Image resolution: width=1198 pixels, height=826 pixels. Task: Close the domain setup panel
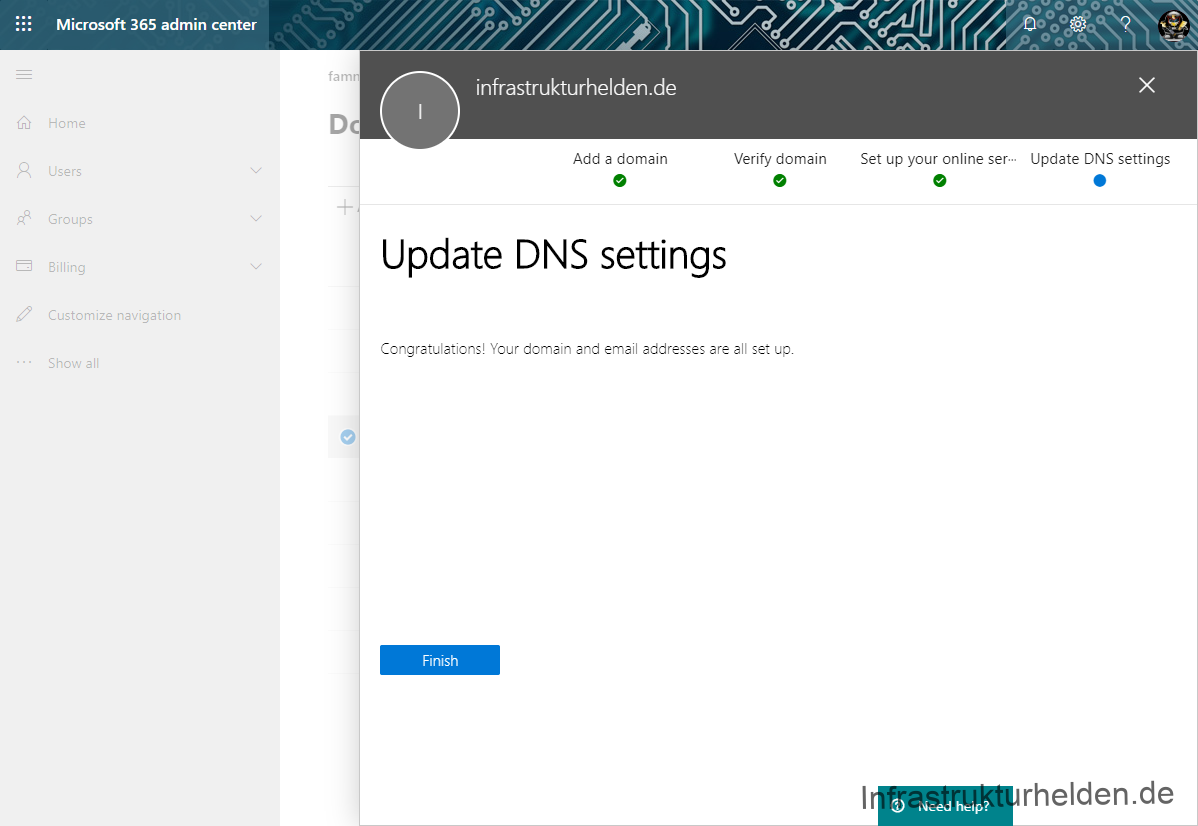1147,85
